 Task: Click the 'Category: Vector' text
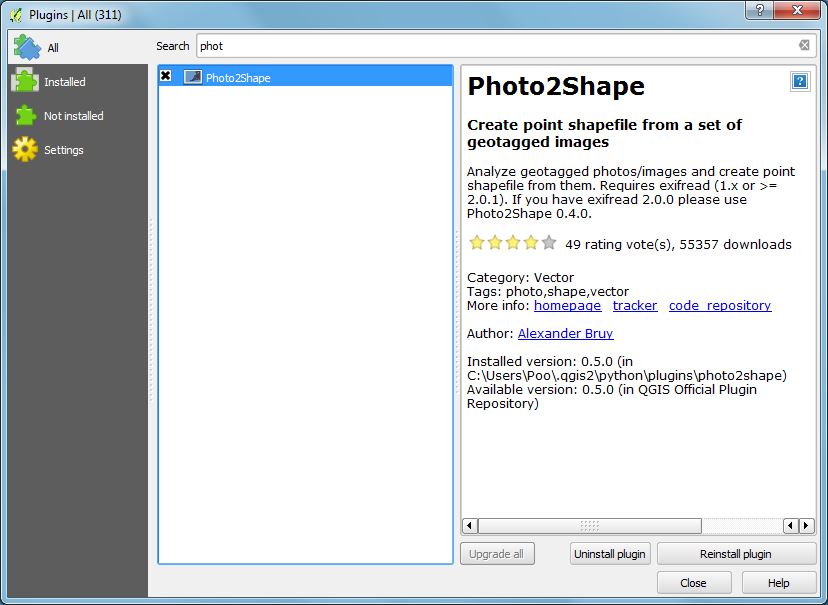click(x=521, y=278)
